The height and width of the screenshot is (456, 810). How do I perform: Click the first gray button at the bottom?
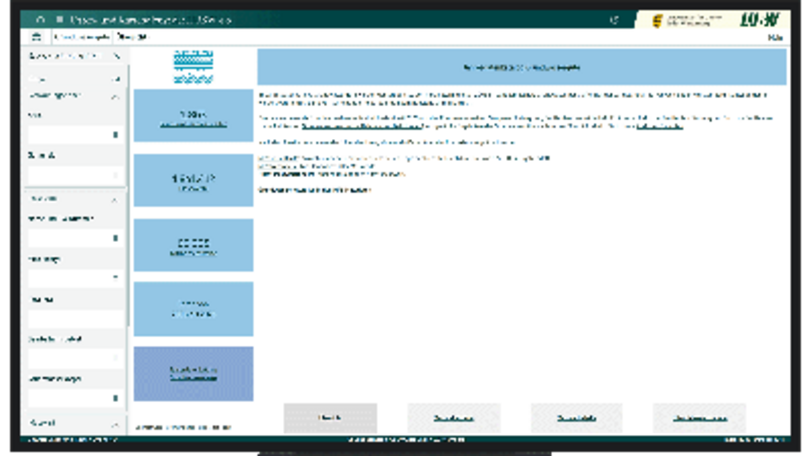point(330,418)
